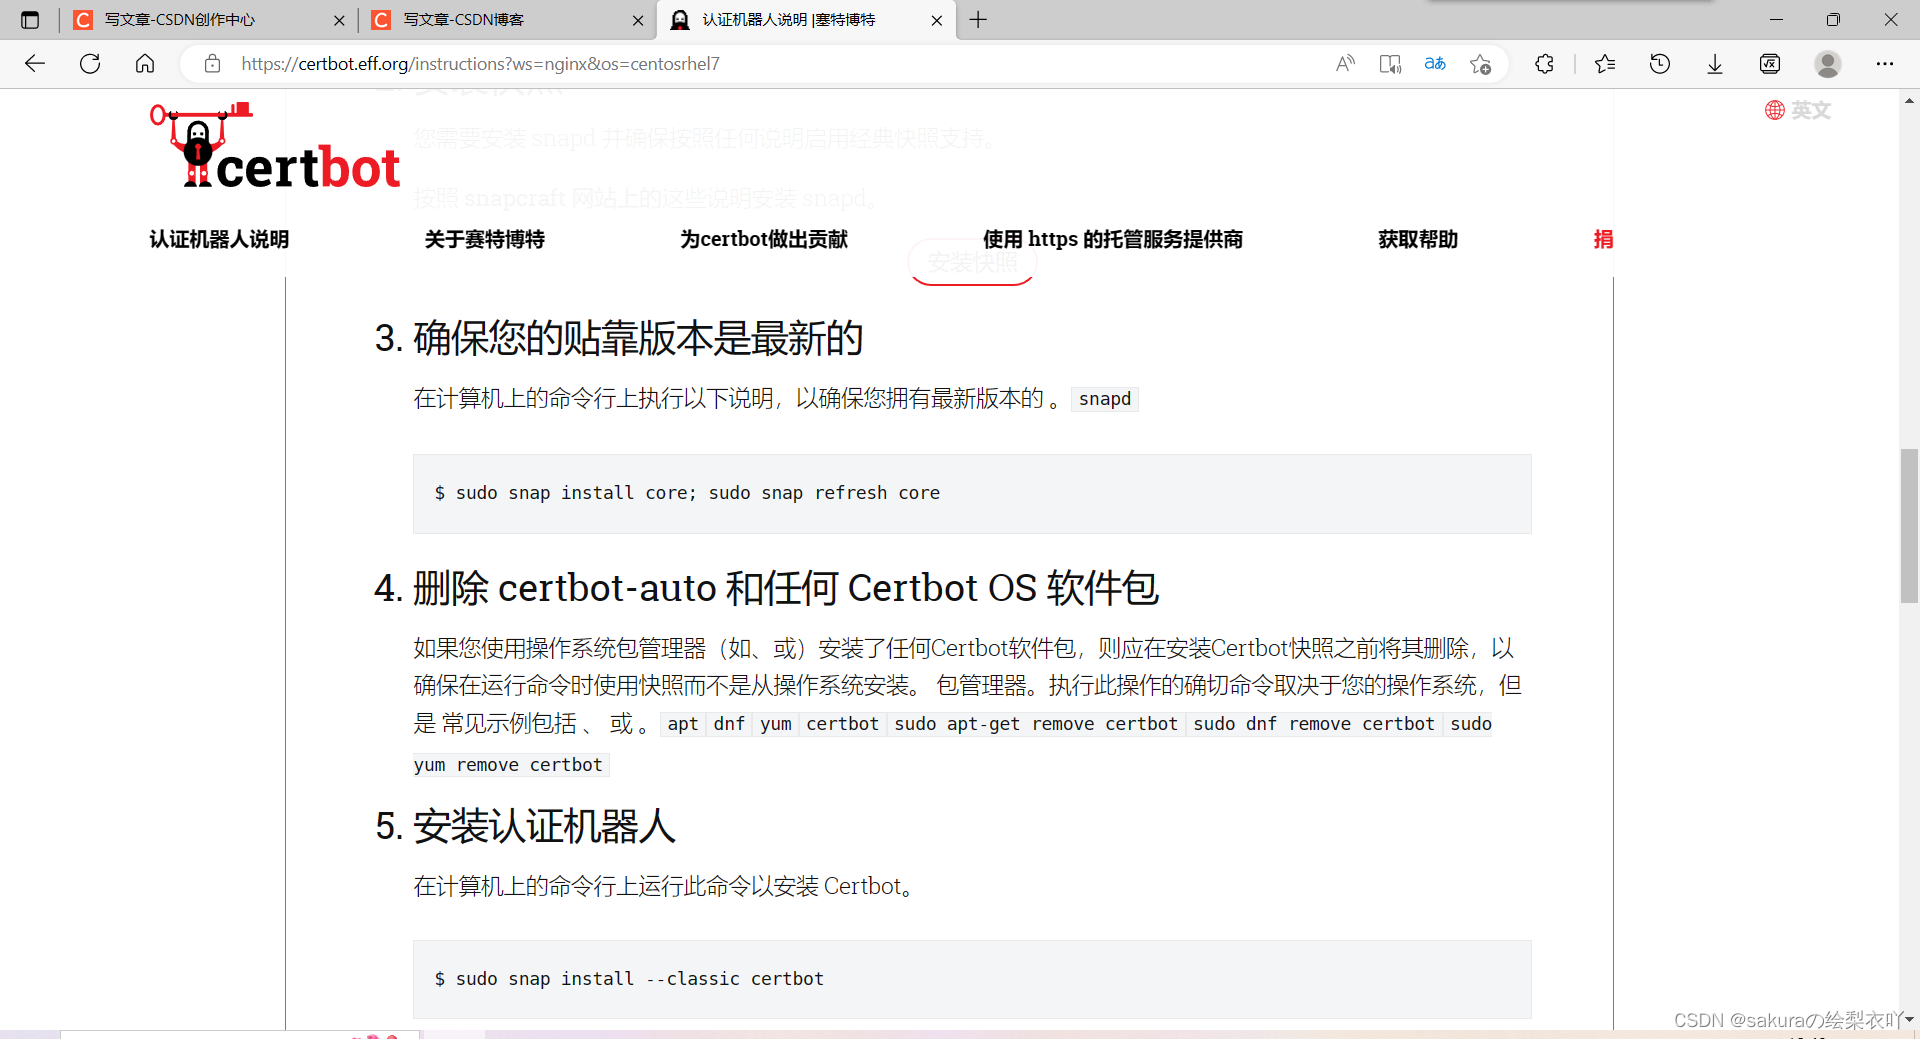This screenshot has height=1039, width=1920.
Task: Click the snap install --classic certbot command
Action: [x=972, y=979]
